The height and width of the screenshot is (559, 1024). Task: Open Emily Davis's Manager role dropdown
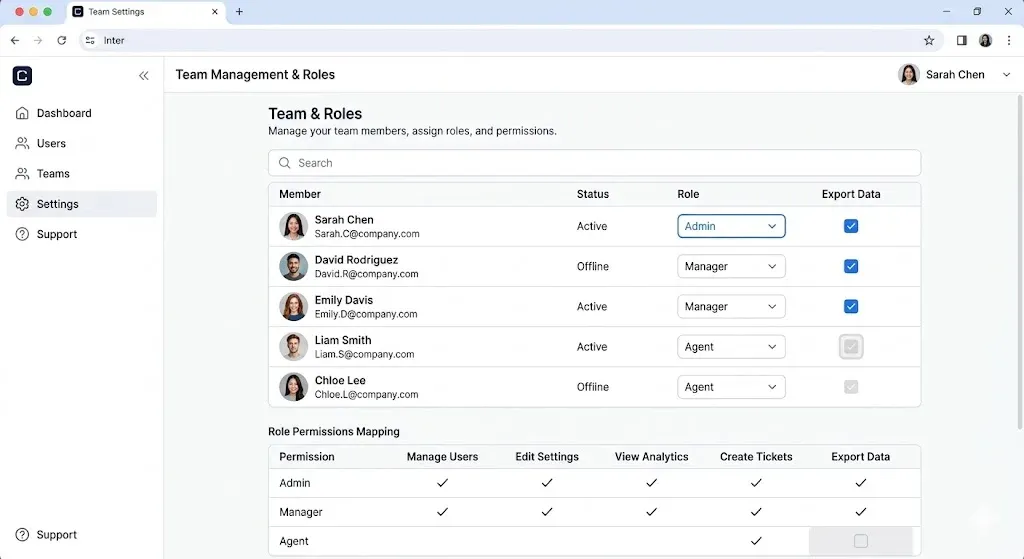coord(731,306)
